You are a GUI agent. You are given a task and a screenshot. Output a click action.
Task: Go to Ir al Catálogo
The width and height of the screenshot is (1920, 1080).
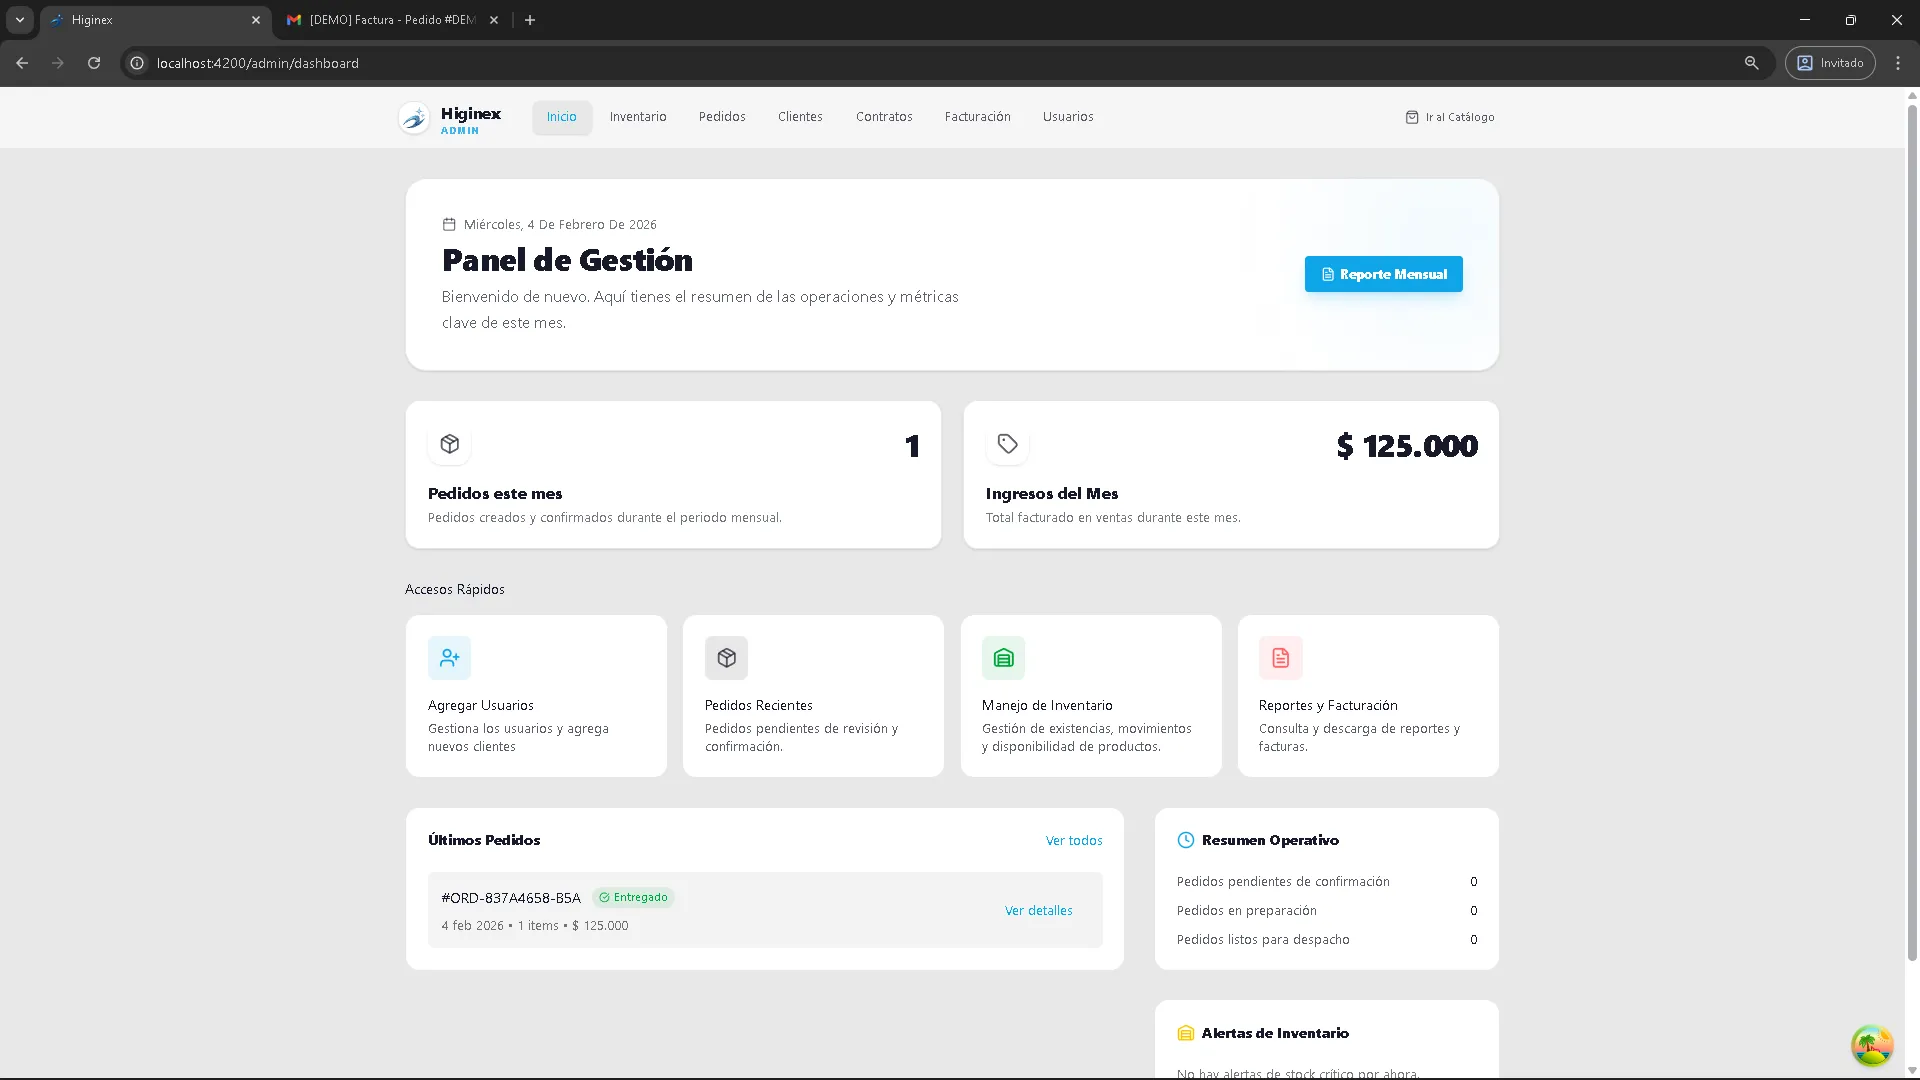click(1450, 117)
